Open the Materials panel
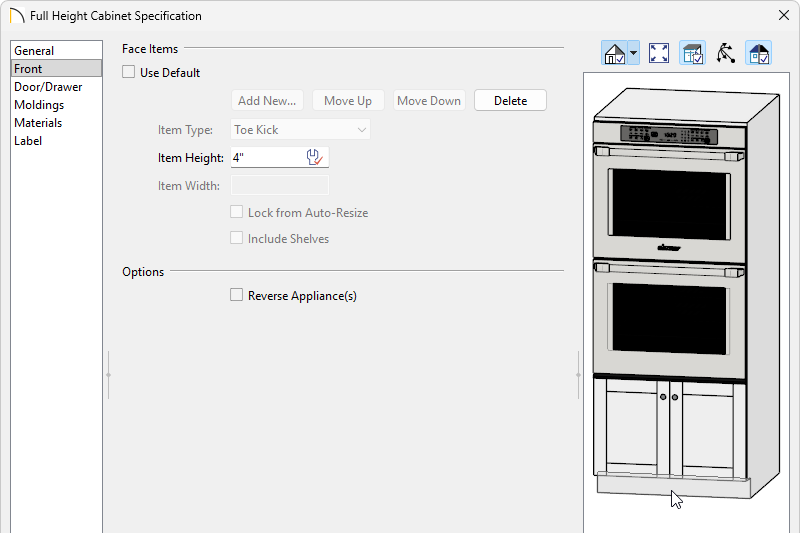The width and height of the screenshot is (800, 533). click(56, 122)
